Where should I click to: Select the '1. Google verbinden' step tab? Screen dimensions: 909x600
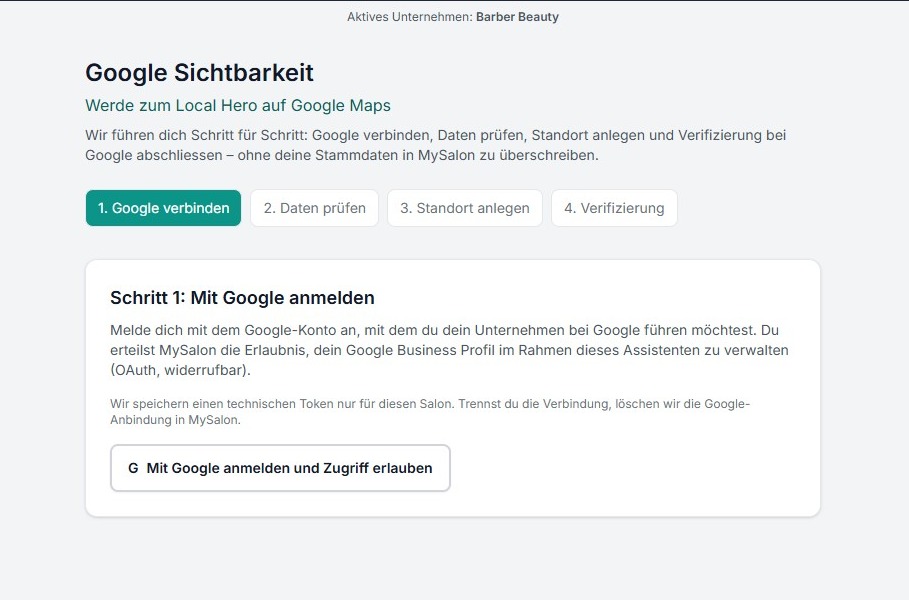[163, 208]
